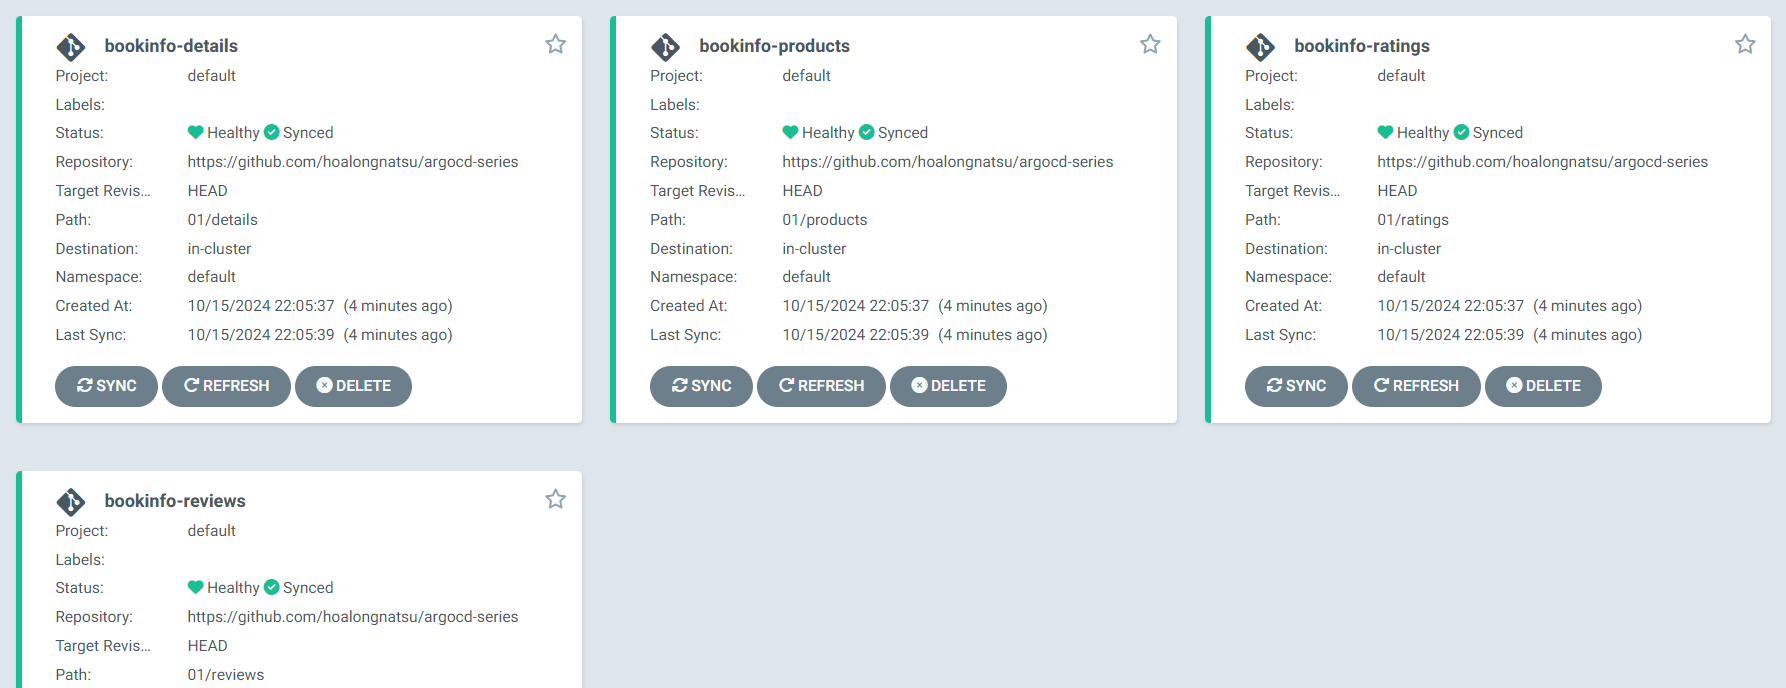Click the git icon beside bookinfo-products
The height and width of the screenshot is (688, 1786).
click(666, 47)
